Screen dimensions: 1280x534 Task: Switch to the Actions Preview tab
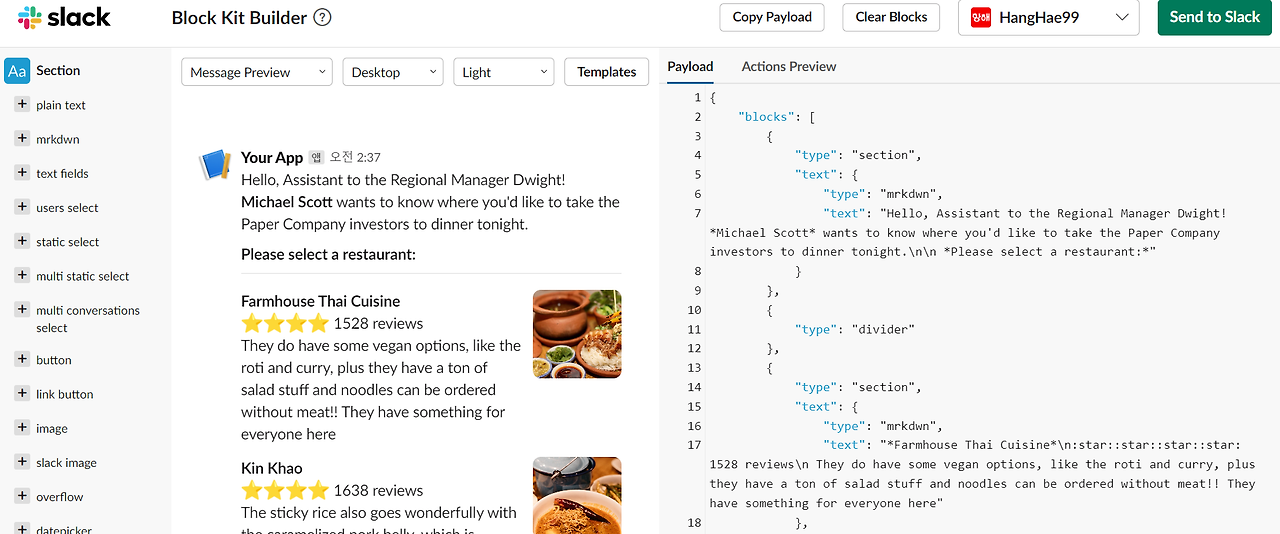click(789, 66)
